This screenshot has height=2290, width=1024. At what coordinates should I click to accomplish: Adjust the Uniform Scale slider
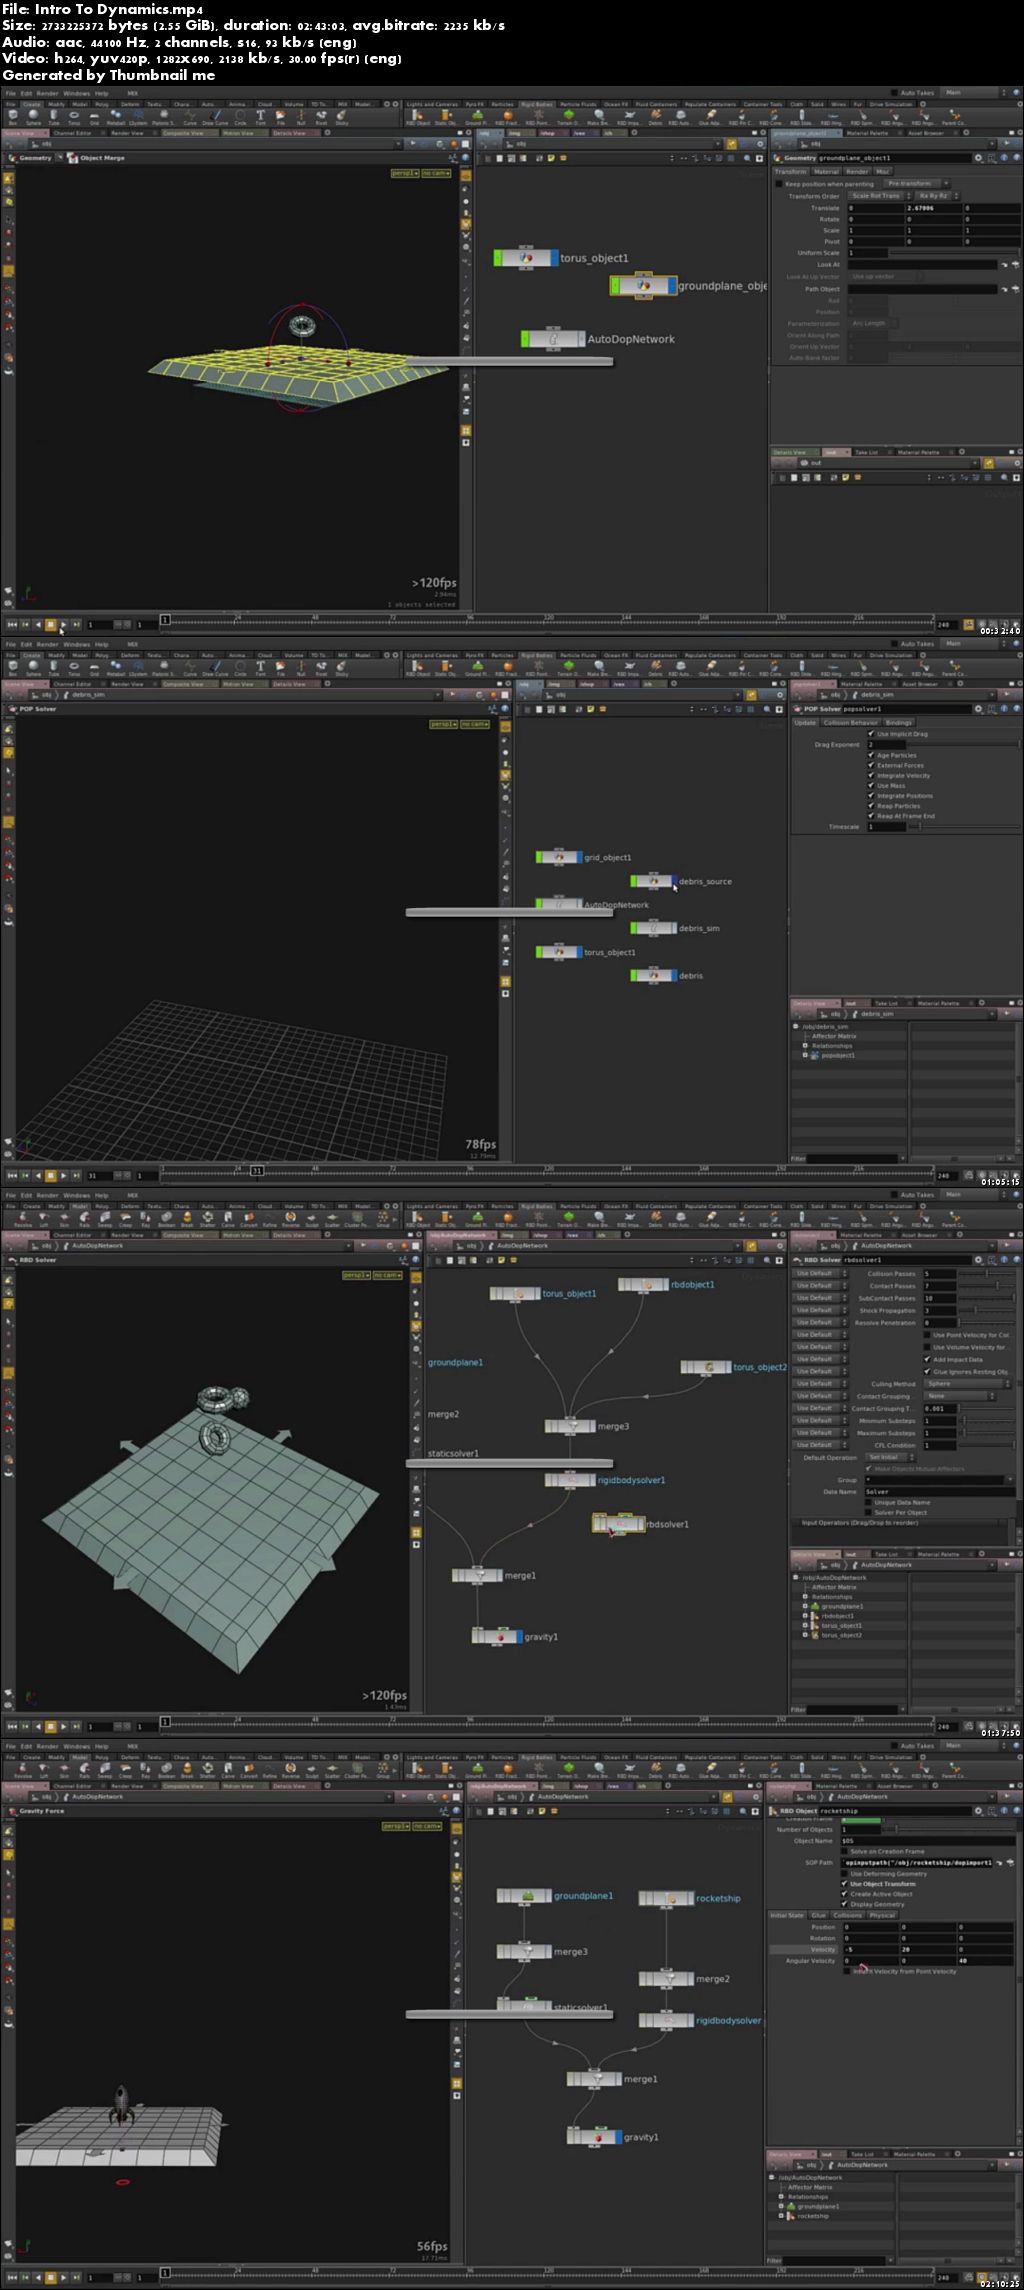(x=954, y=253)
